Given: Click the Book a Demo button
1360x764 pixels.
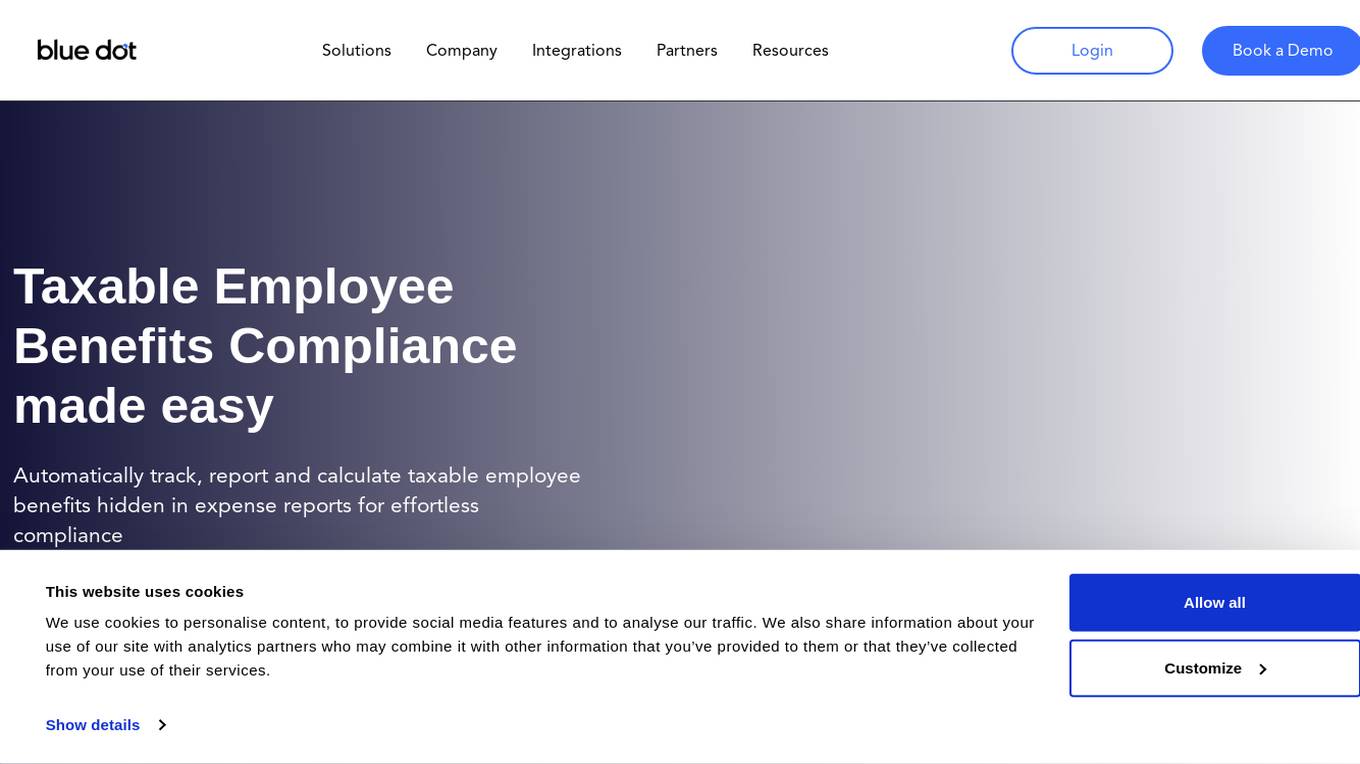Looking at the screenshot, I should (1281, 50).
